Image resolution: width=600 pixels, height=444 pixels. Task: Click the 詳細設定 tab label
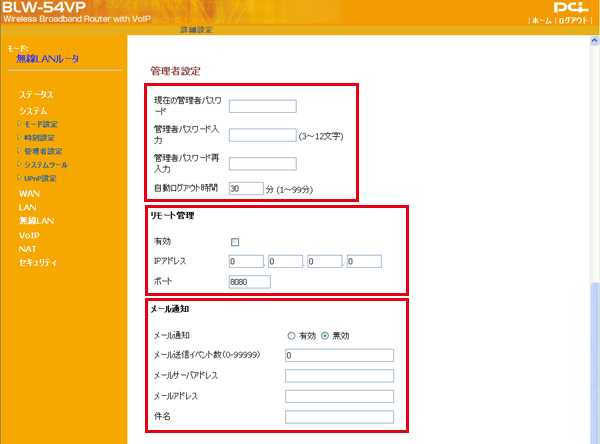(x=197, y=30)
